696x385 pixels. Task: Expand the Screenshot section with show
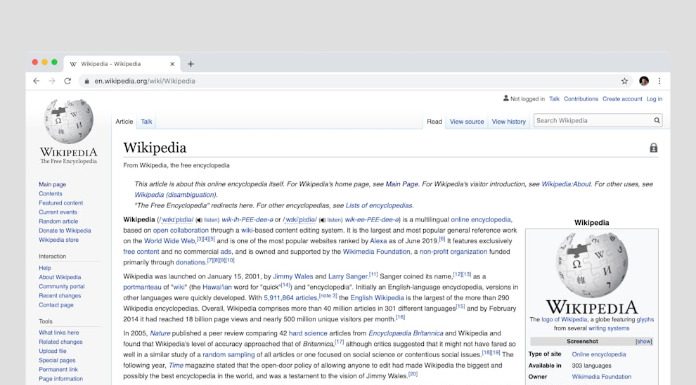pyautogui.click(x=644, y=341)
